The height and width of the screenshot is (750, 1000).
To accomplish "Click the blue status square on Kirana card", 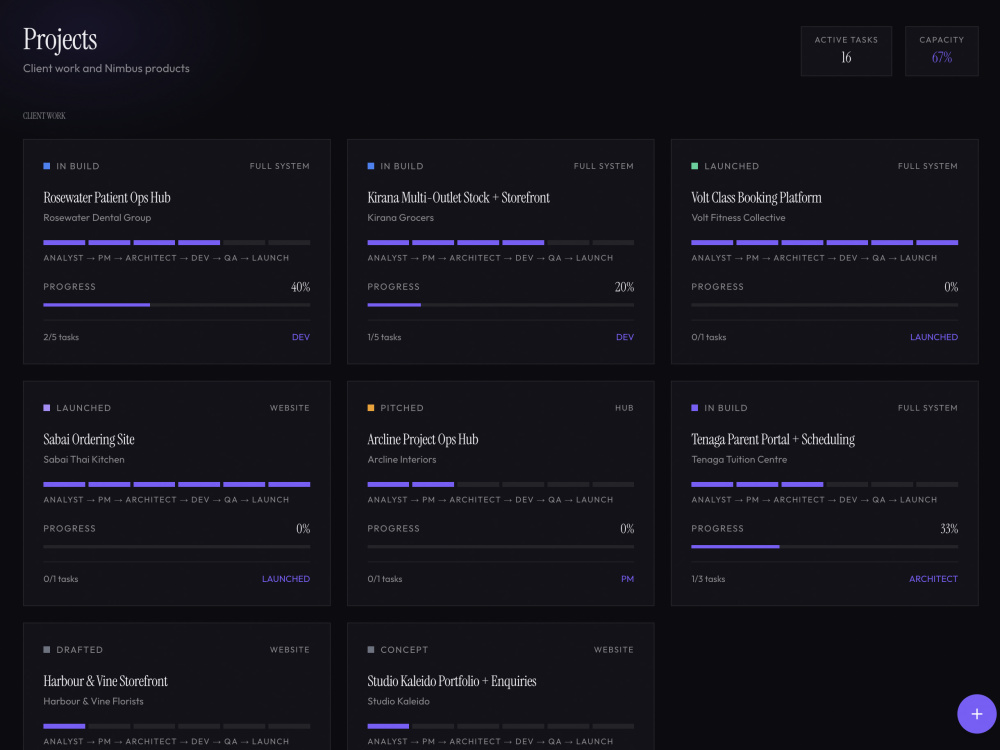I will click(x=371, y=166).
